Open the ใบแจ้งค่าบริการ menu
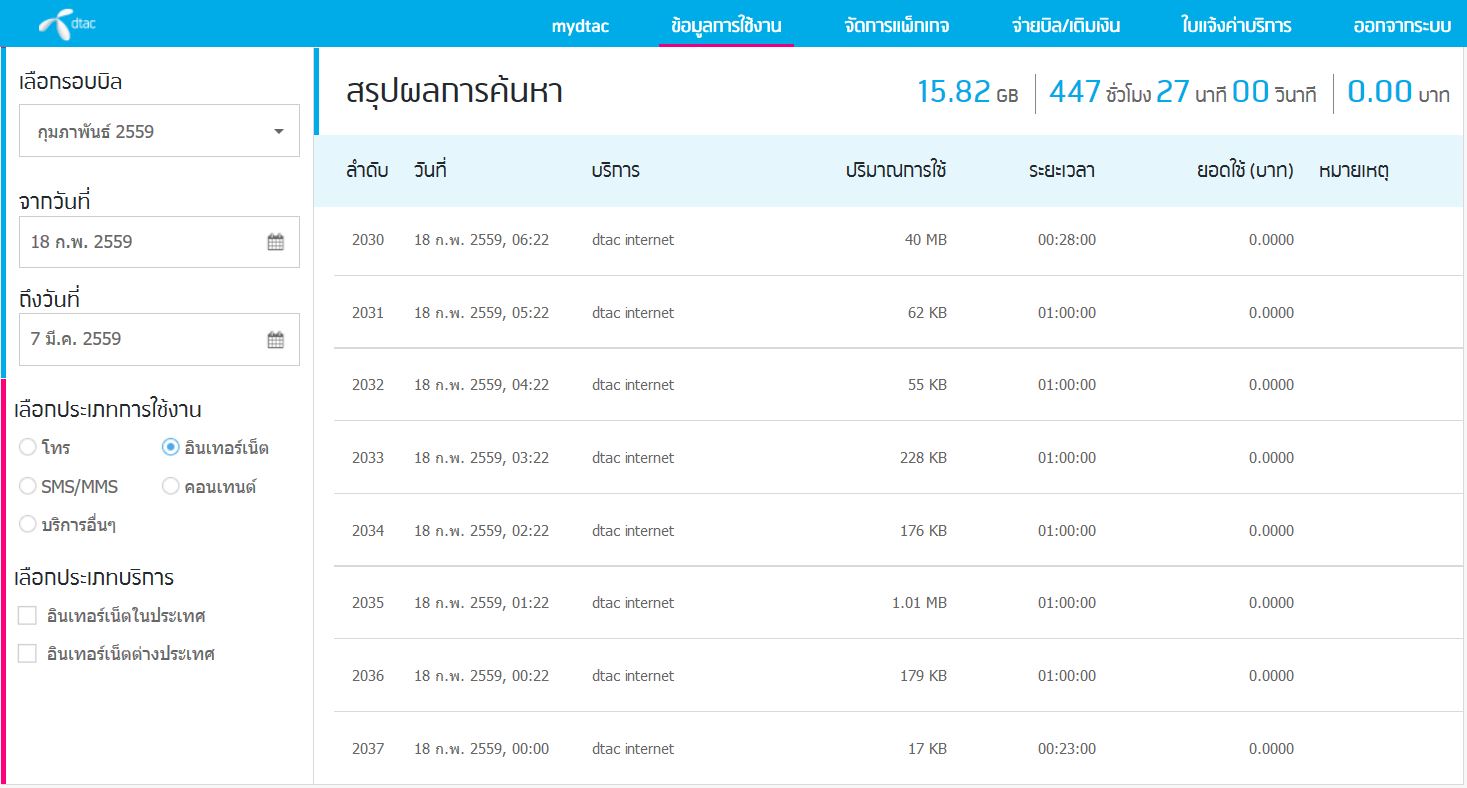Image resolution: width=1467 pixels, height=788 pixels. pyautogui.click(x=1236, y=26)
